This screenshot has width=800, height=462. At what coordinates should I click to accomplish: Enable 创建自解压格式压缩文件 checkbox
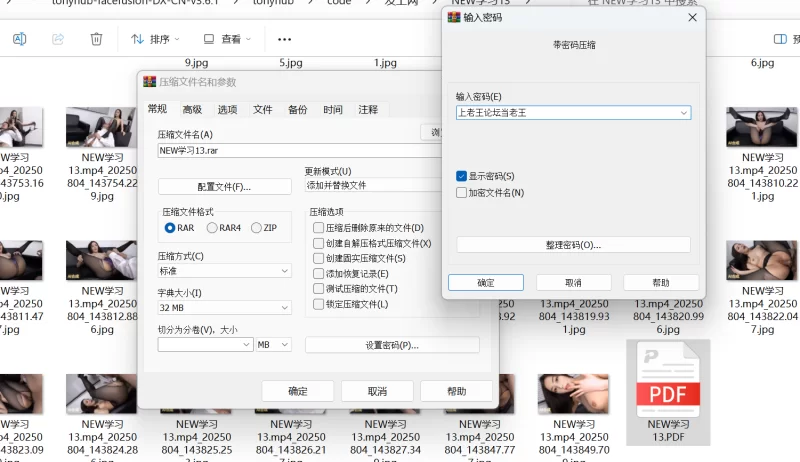coord(318,243)
